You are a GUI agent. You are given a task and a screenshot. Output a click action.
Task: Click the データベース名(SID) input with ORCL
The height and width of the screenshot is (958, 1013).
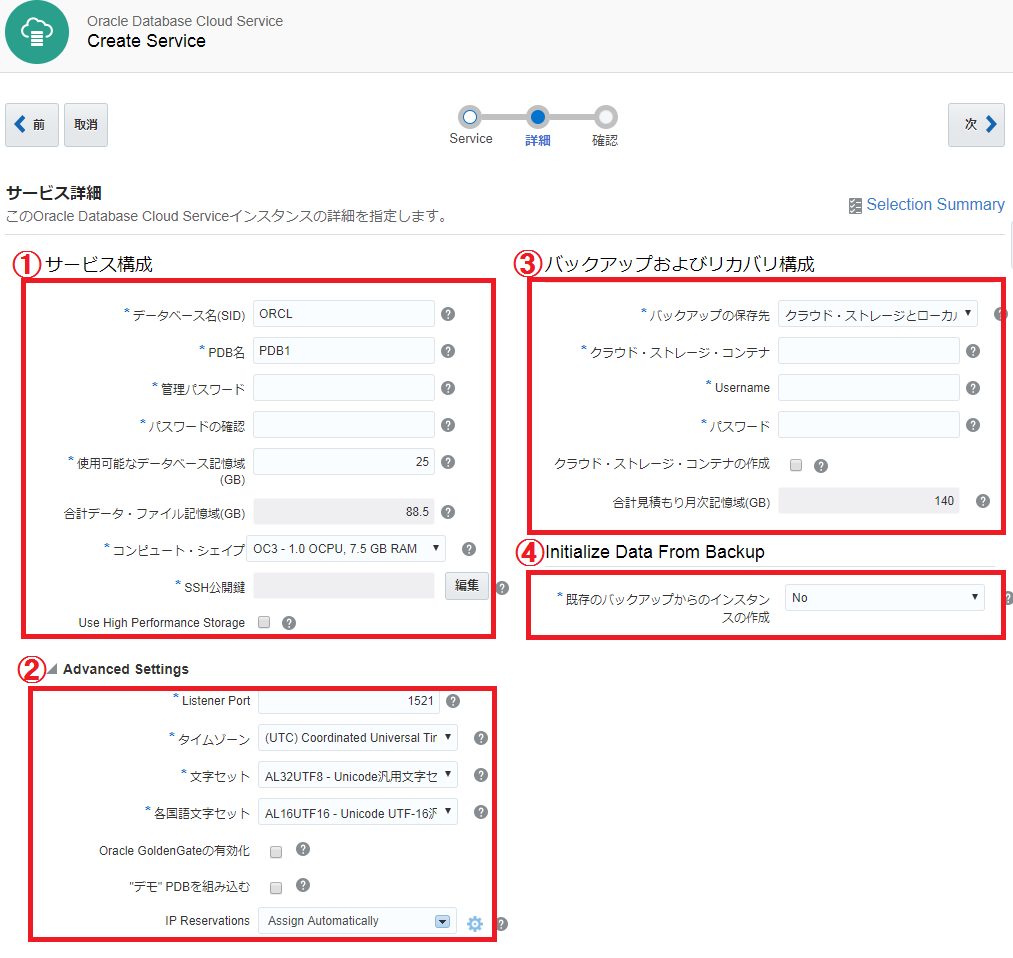(x=344, y=313)
